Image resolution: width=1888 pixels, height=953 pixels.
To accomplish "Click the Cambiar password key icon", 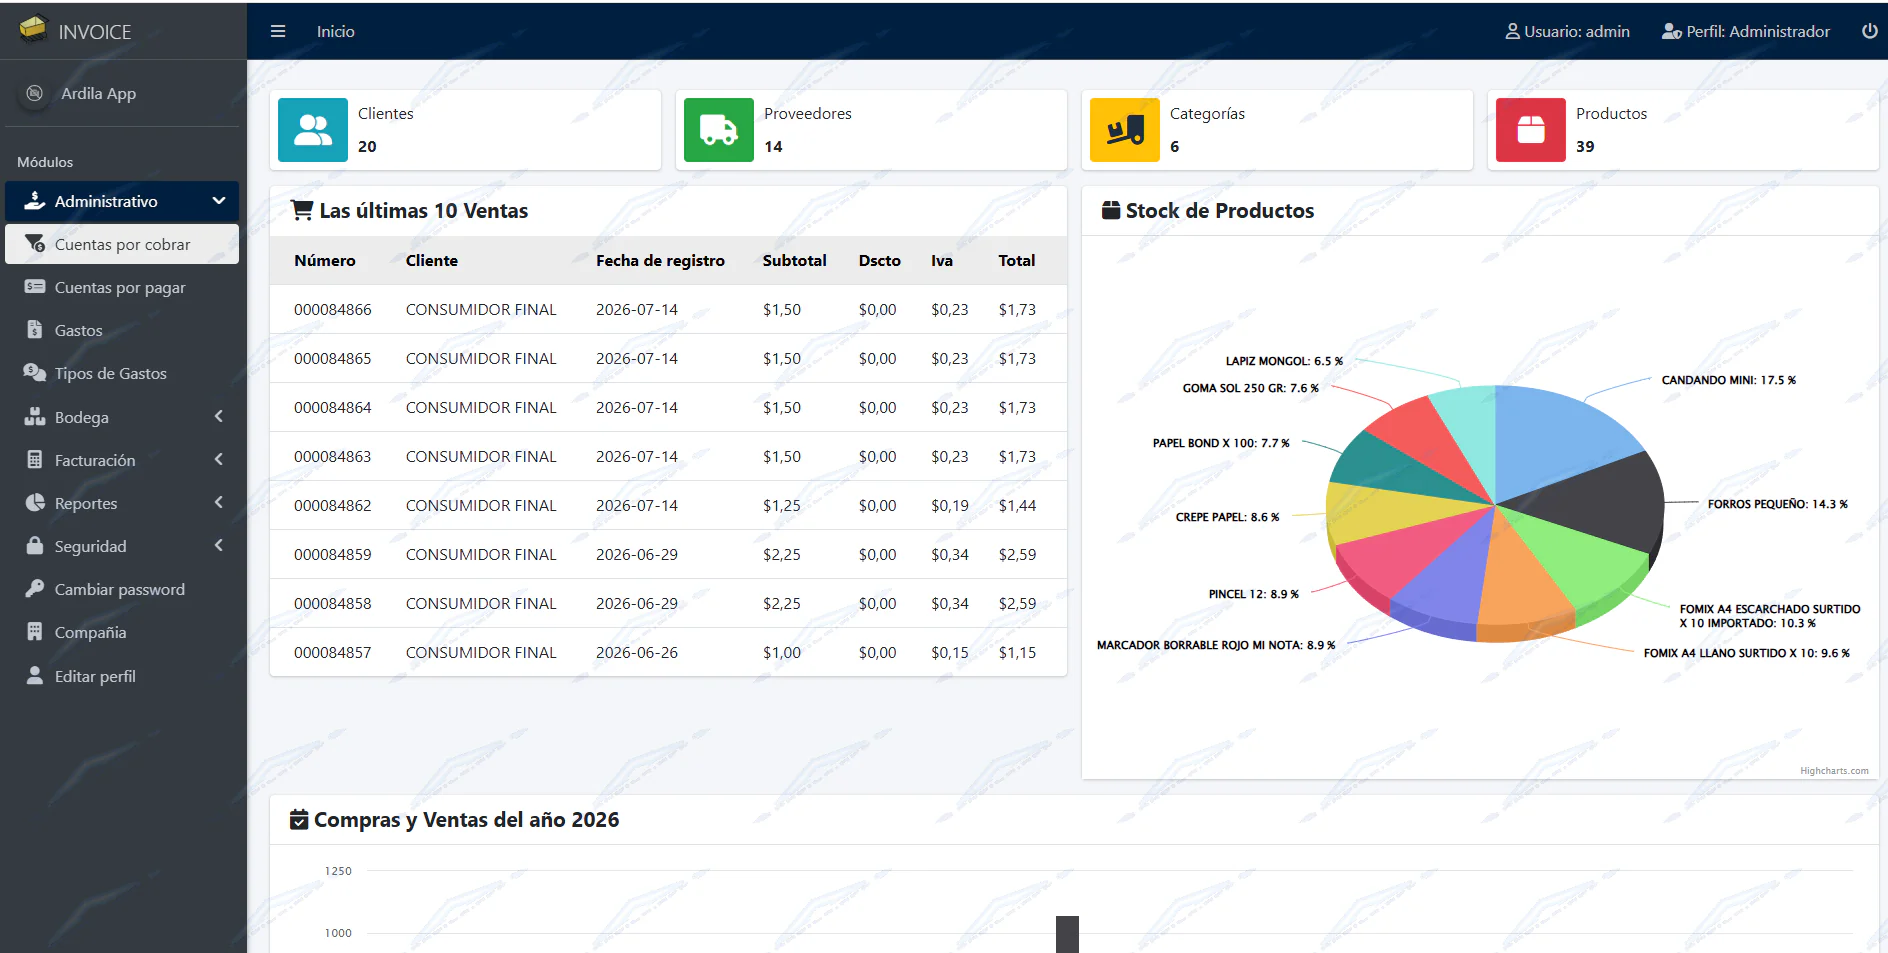I will pos(35,589).
